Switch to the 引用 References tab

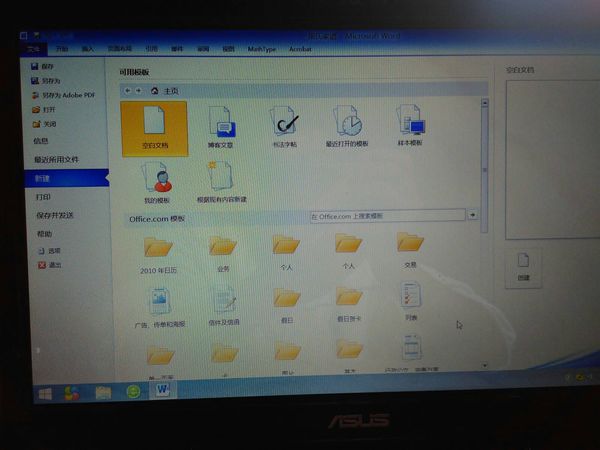[152, 49]
